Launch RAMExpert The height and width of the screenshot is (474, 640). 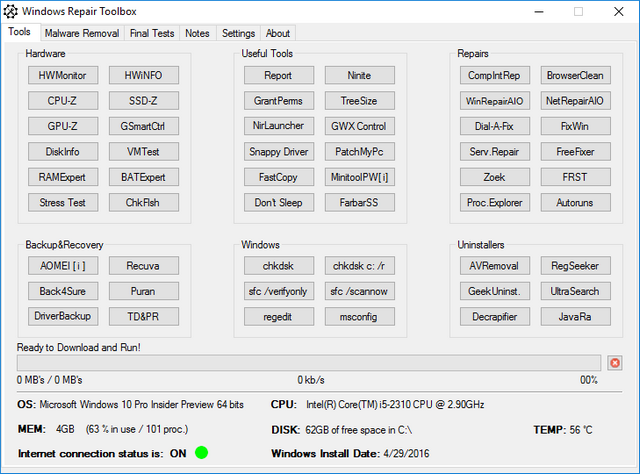pos(63,177)
